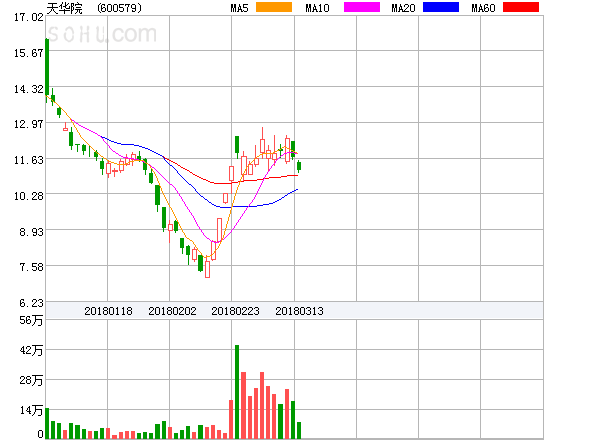The height and width of the screenshot is (440, 600).
Task: Click the last green volume bar on the right
Action: coord(299,430)
